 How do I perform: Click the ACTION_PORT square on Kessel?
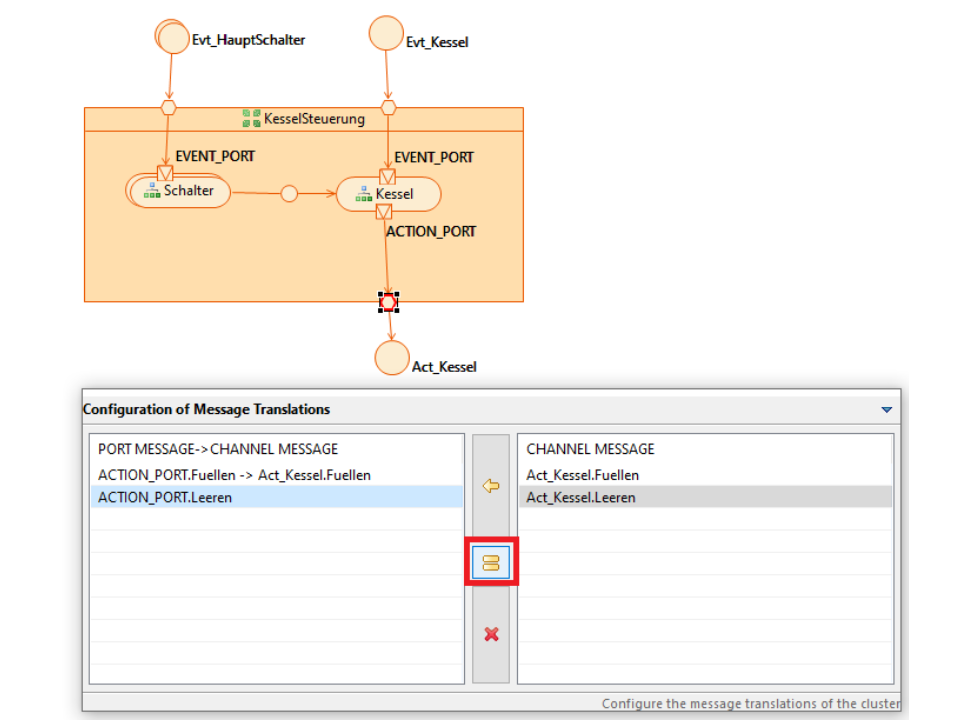383,212
